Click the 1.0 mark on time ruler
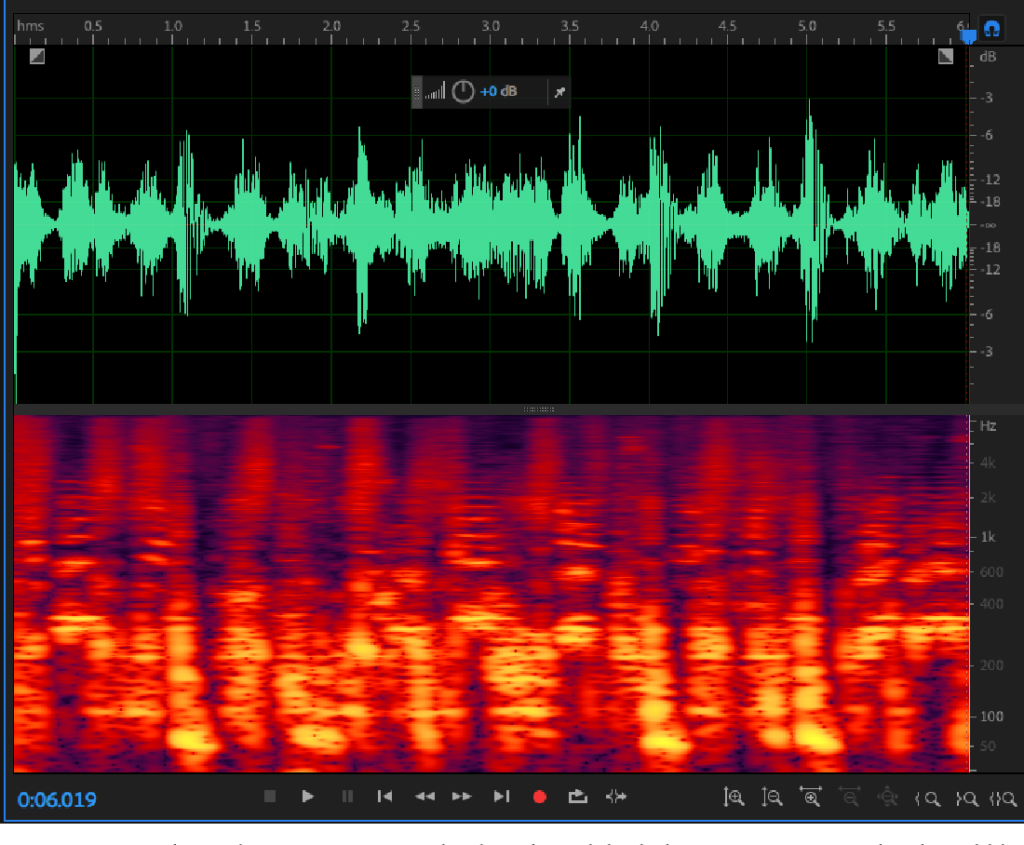This screenshot has width=1024, height=845. pos(172,25)
